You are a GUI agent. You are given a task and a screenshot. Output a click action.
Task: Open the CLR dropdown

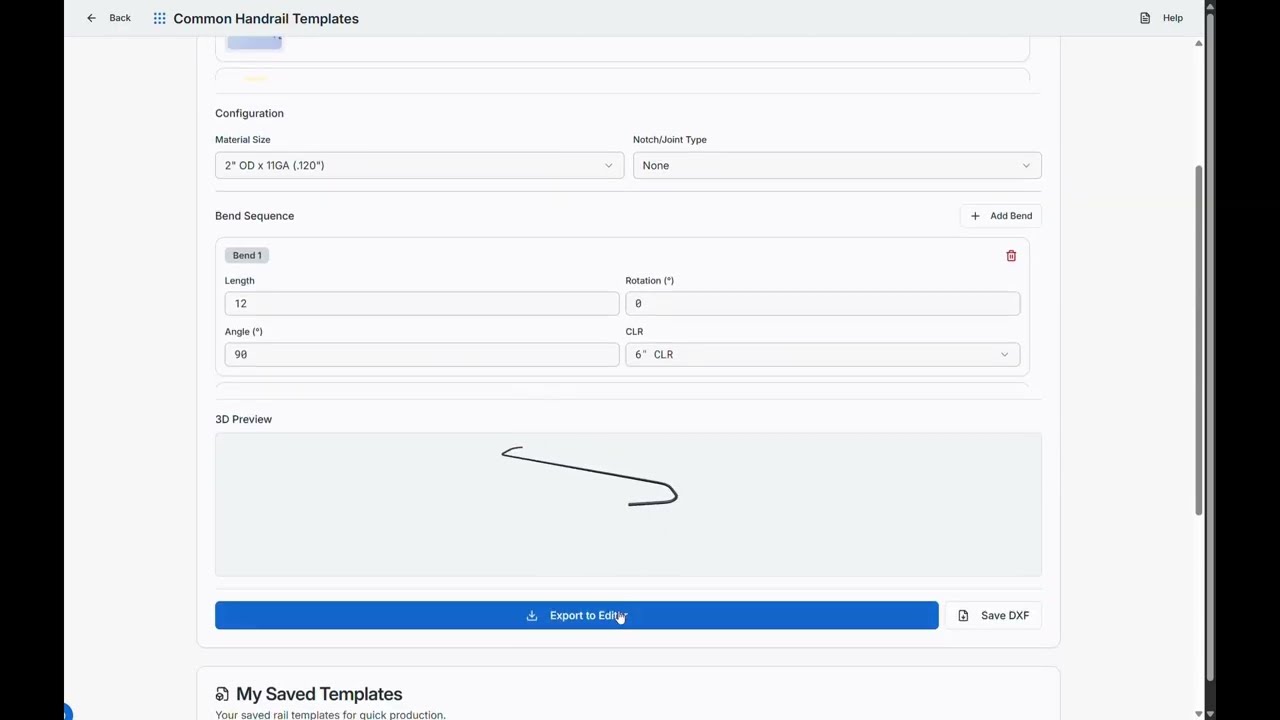click(x=822, y=354)
